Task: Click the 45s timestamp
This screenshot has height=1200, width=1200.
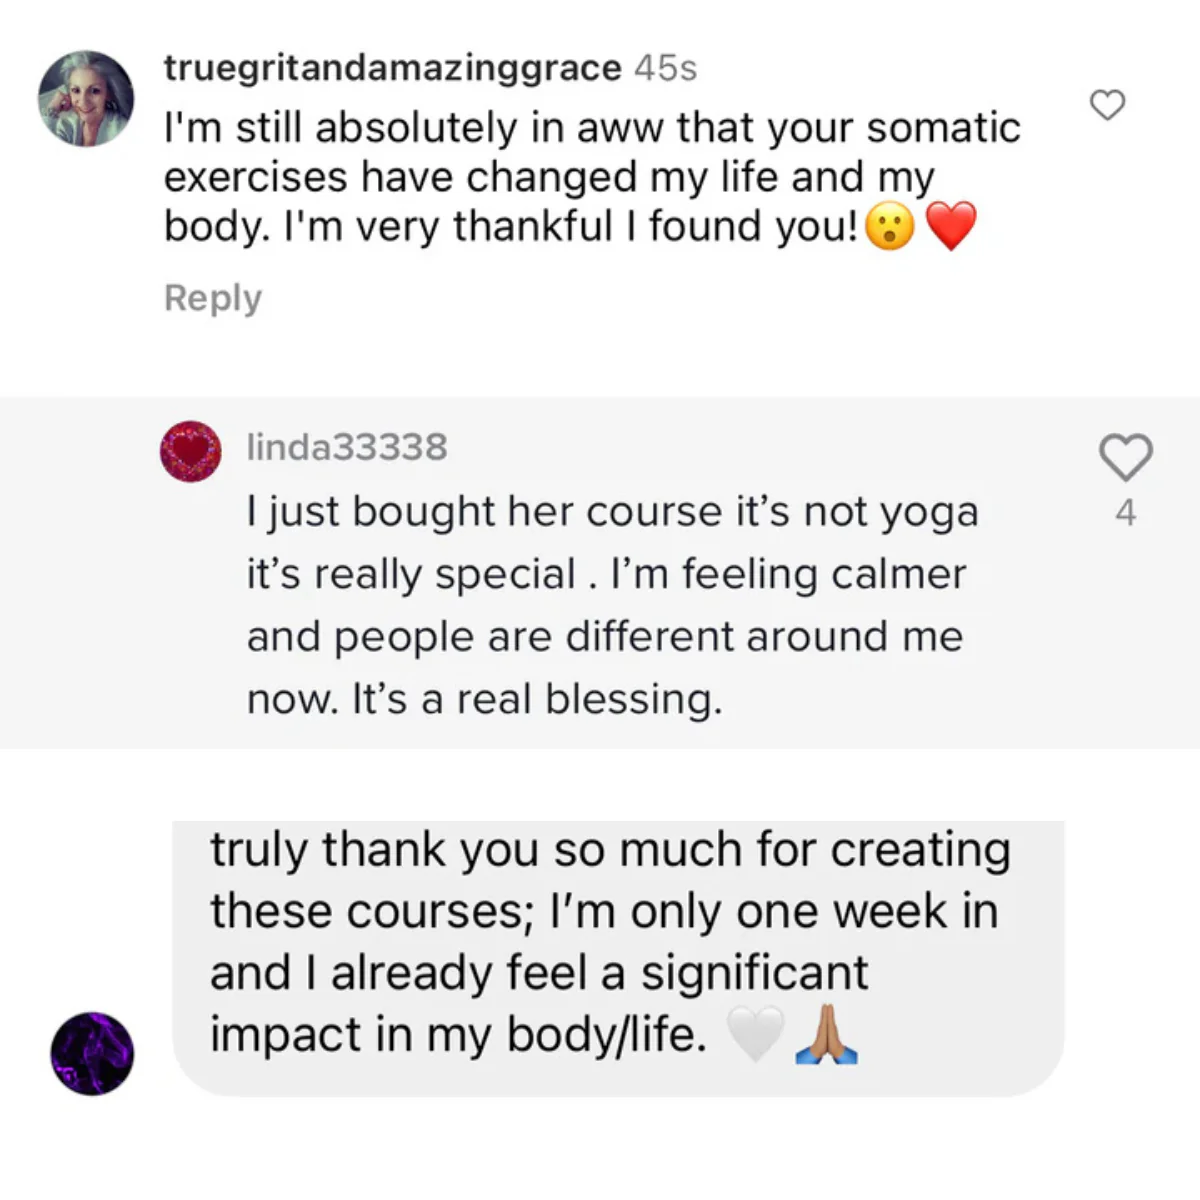Action: 665,68
